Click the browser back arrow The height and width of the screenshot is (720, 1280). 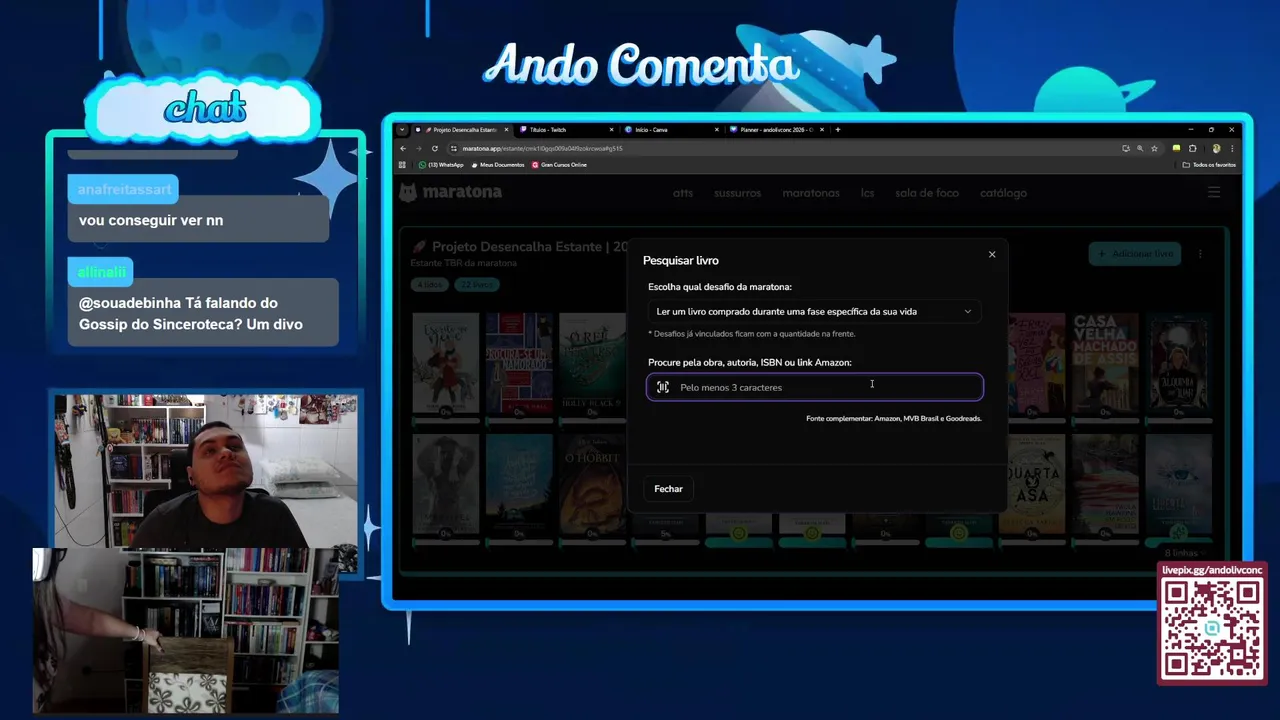pos(403,148)
